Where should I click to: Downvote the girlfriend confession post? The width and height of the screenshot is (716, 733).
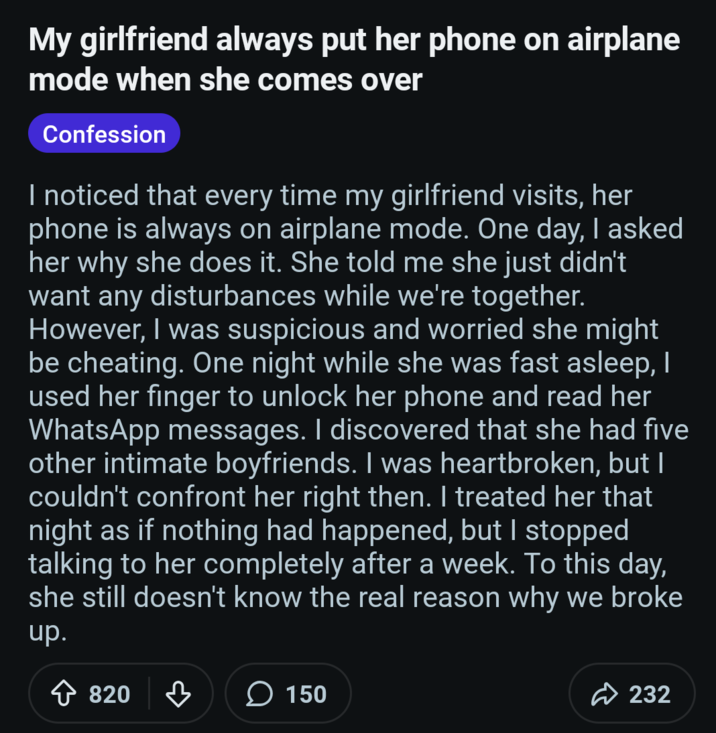pos(178,693)
